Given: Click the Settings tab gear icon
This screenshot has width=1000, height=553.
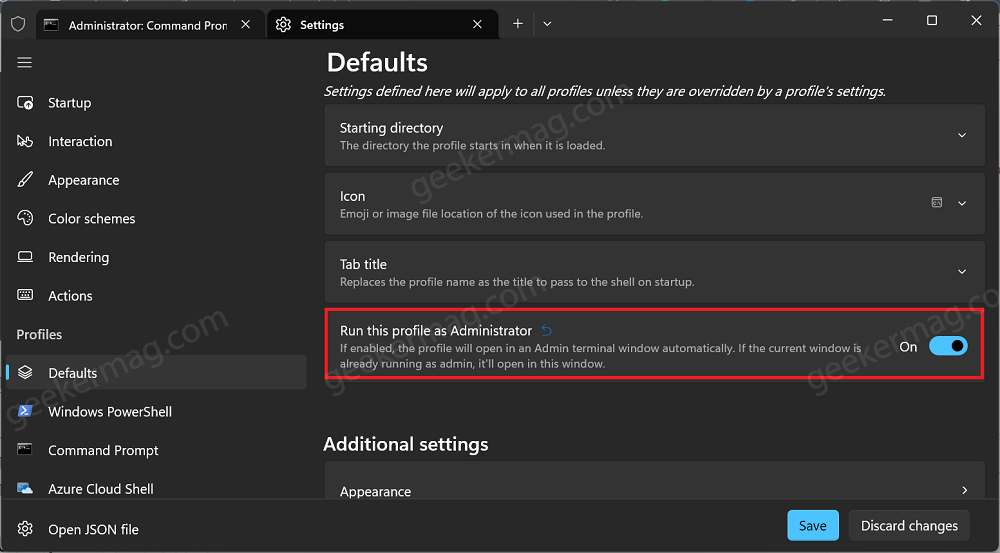Looking at the screenshot, I should click(x=283, y=24).
